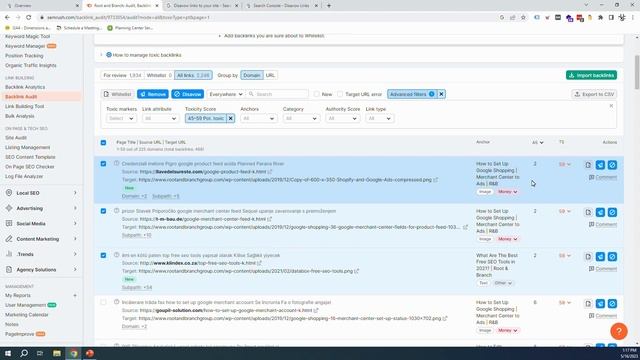Uncheck the klindex.co.za row checkbox

coord(103,255)
